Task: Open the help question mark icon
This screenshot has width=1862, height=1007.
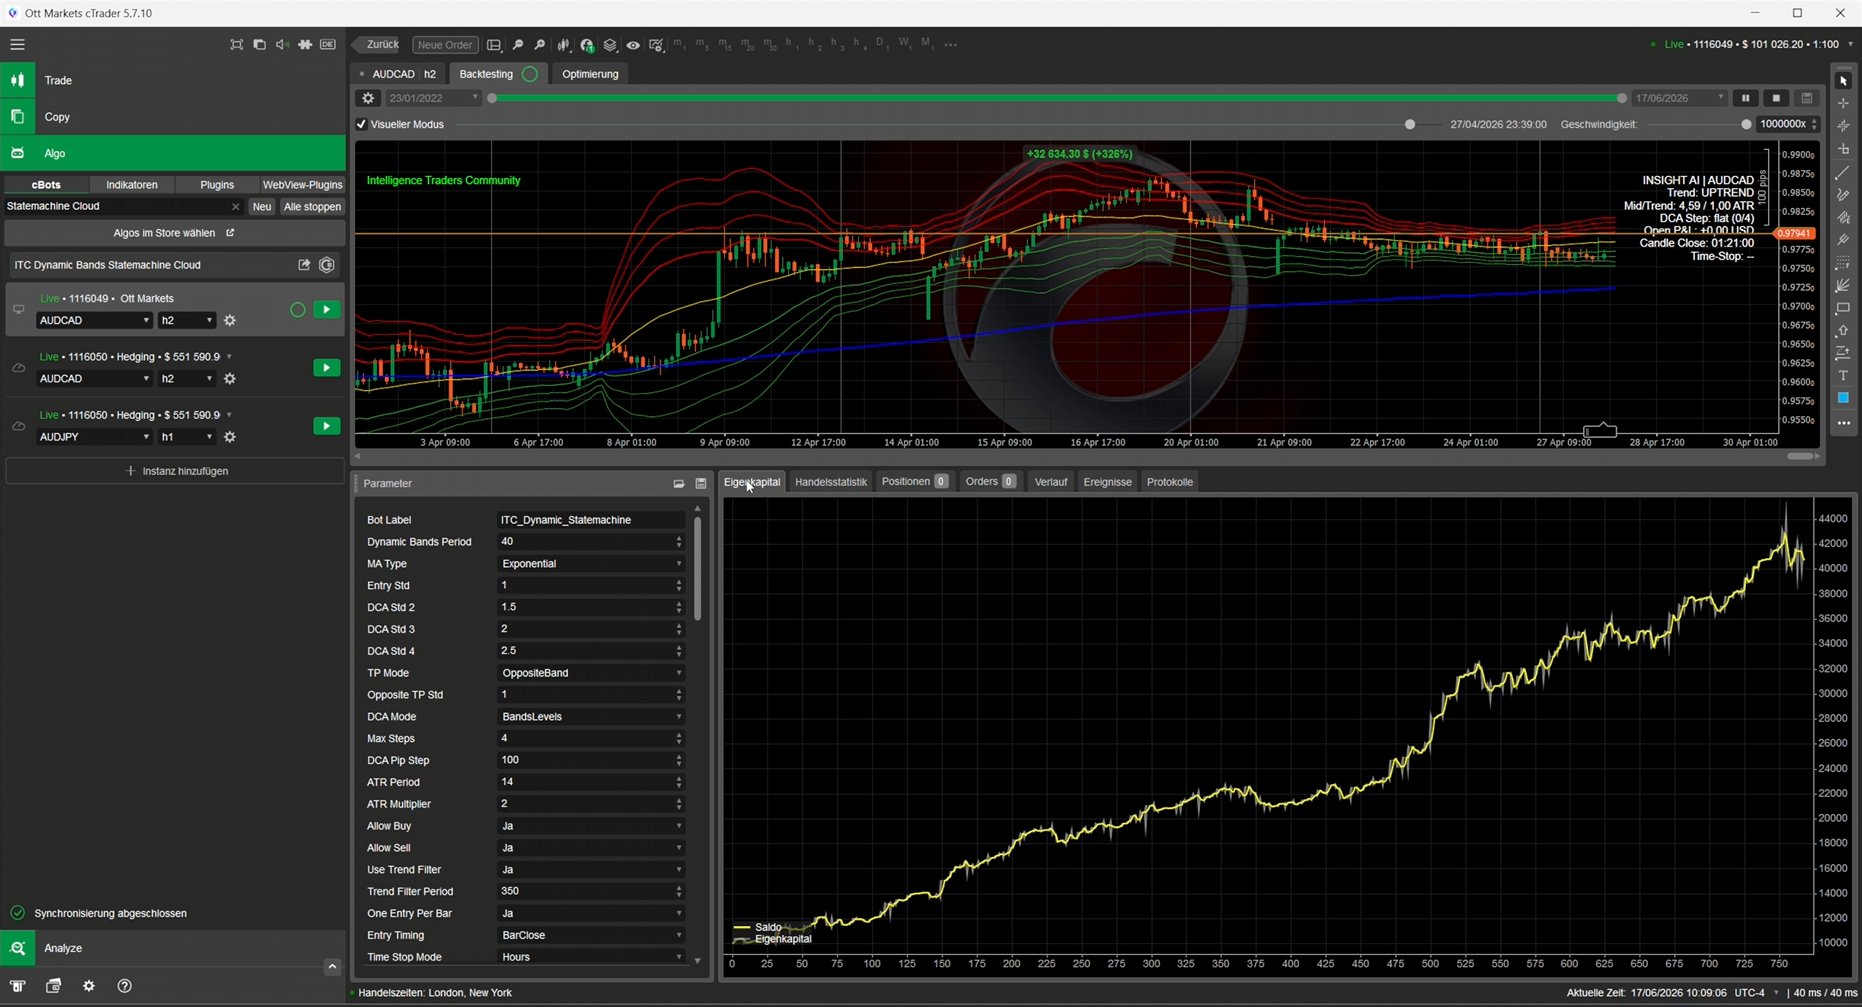Action: (124, 986)
